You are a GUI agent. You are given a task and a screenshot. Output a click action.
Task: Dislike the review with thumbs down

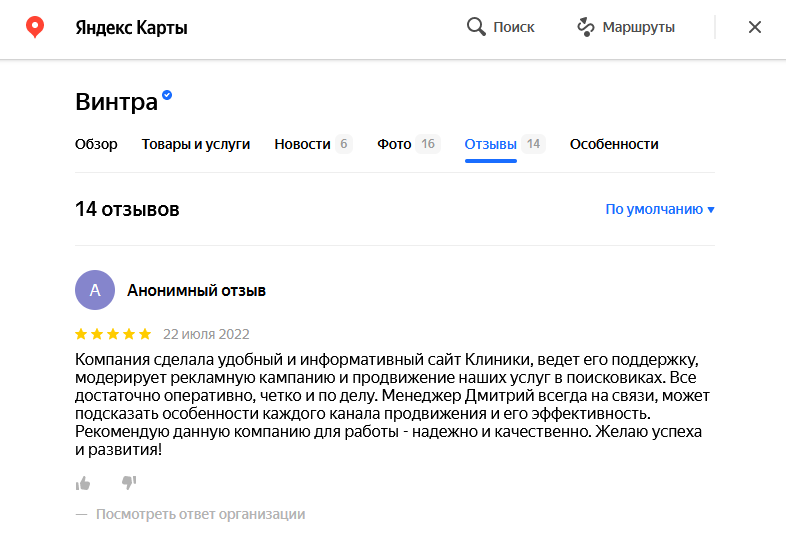click(129, 482)
